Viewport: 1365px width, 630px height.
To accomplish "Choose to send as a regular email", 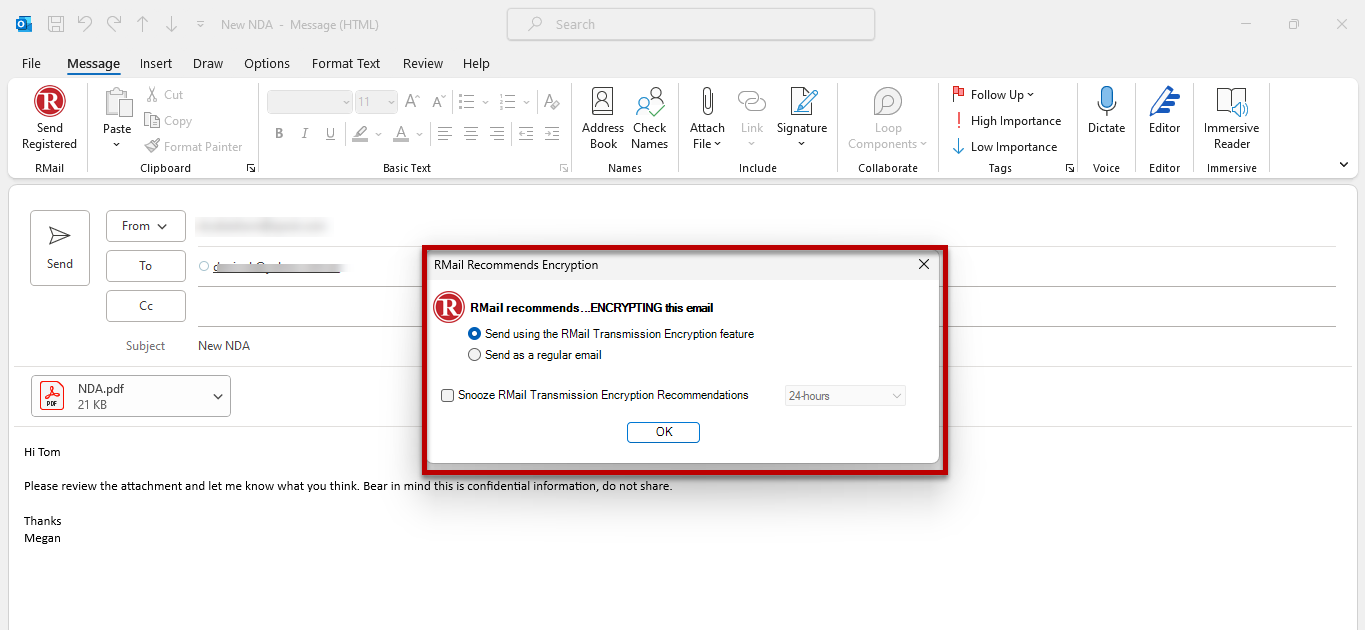I will click(x=474, y=354).
